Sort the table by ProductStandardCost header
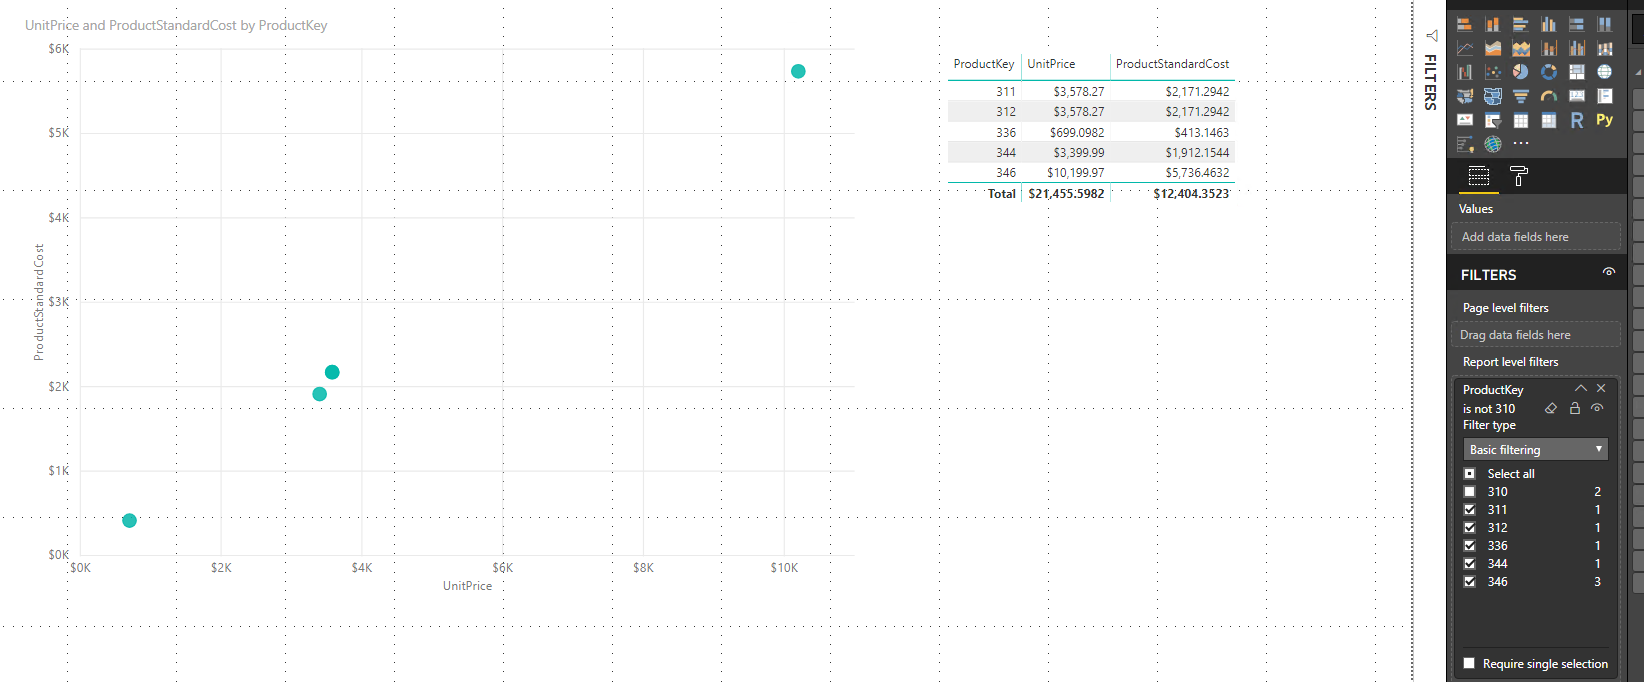The image size is (1644, 682). click(x=1172, y=64)
